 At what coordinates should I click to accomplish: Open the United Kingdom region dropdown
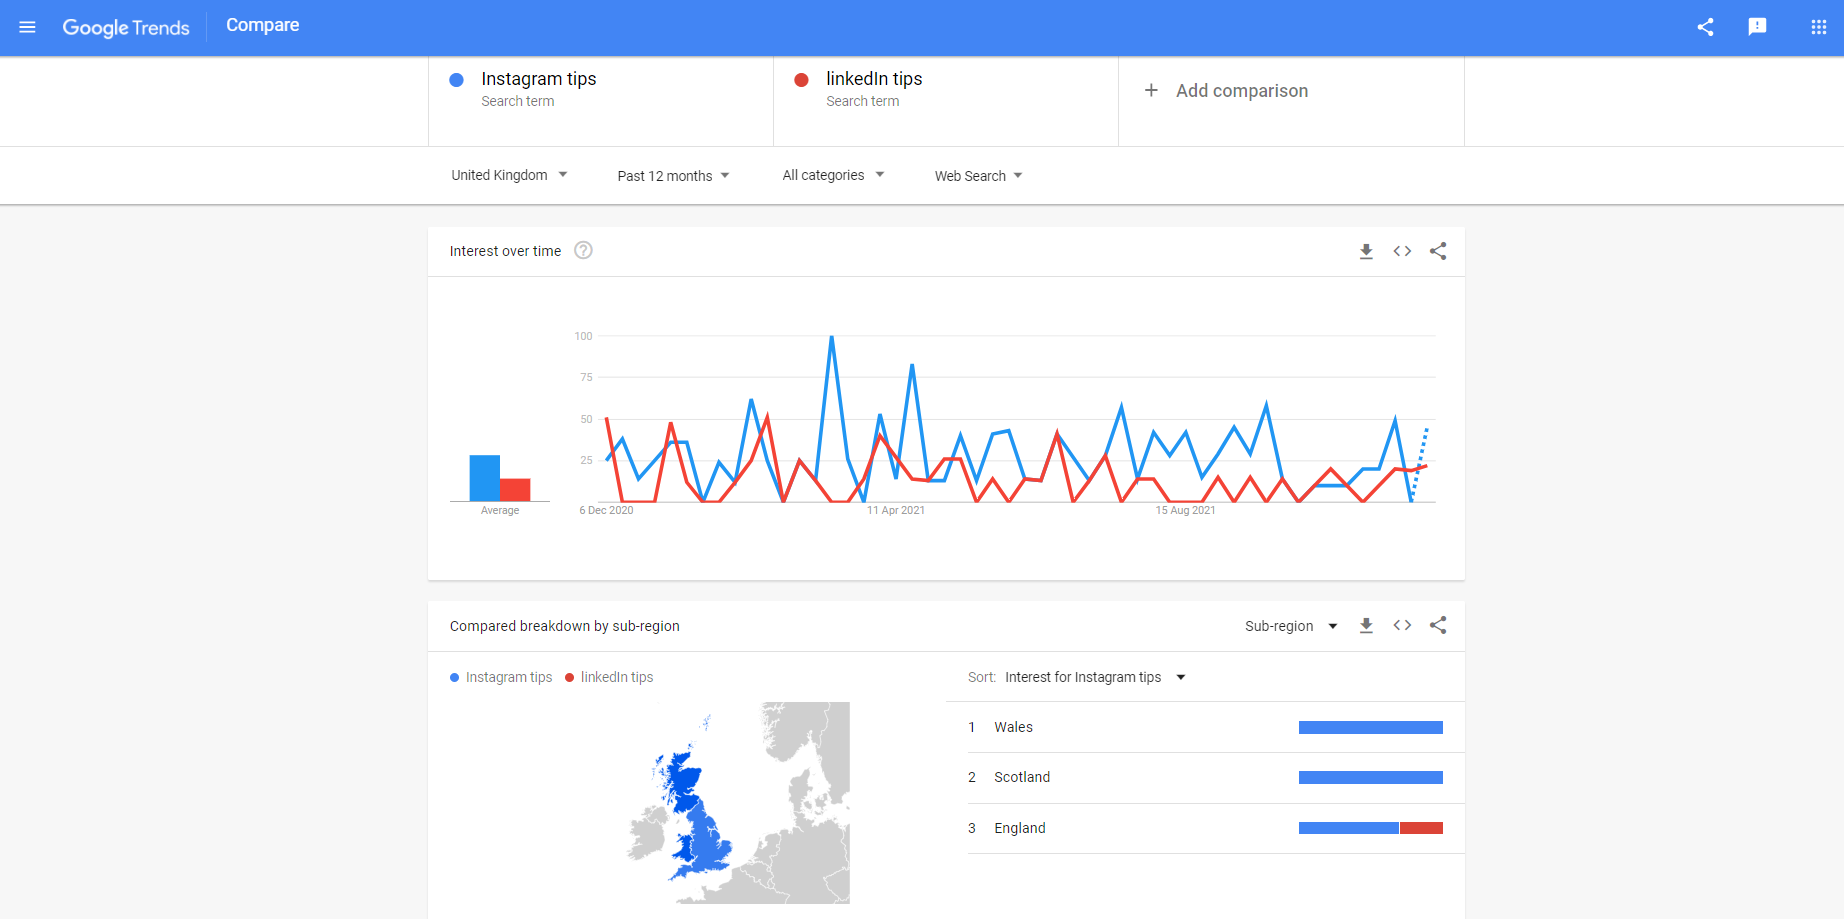coord(509,175)
